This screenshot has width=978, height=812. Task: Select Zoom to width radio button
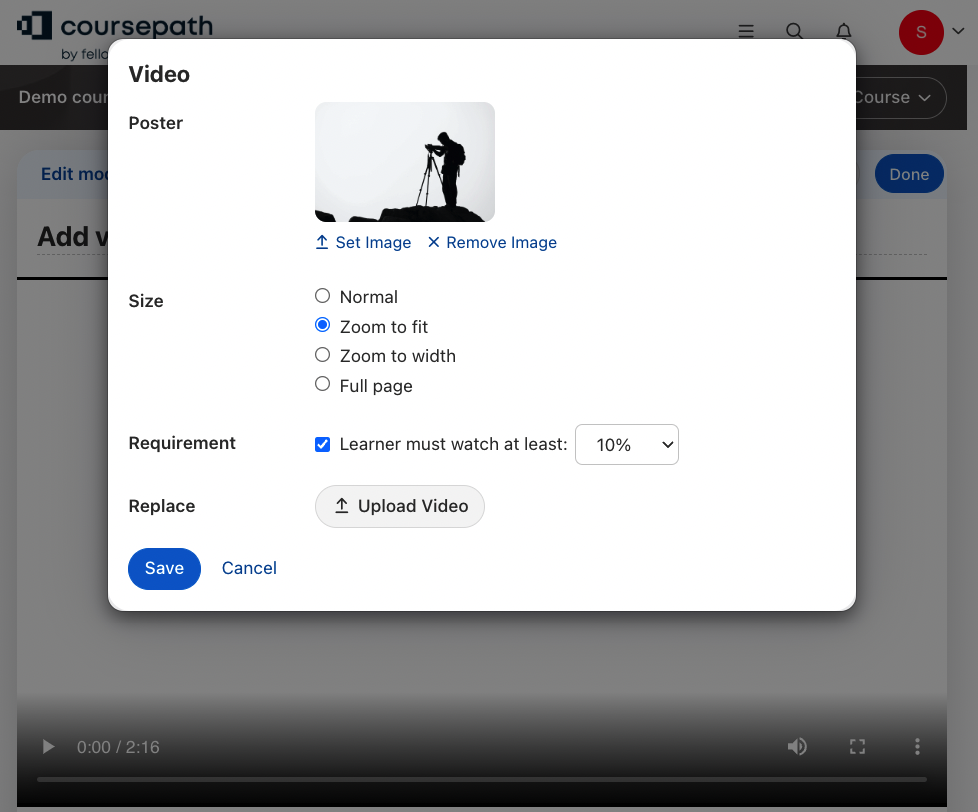(x=322, y=355)
